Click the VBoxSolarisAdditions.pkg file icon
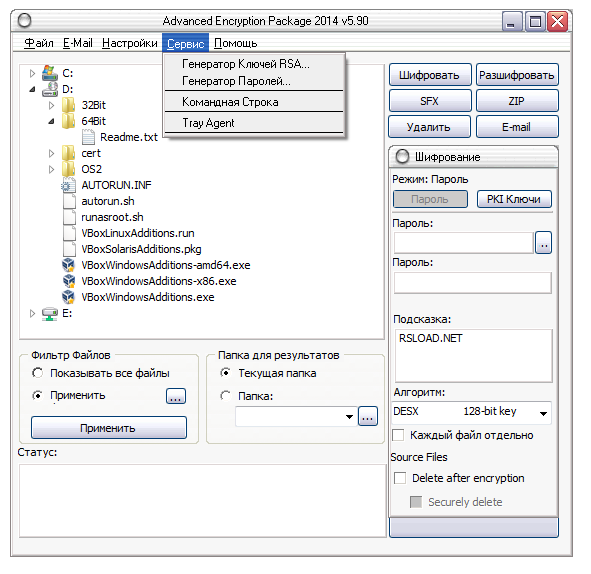591x574 pixels. [69, 249]
